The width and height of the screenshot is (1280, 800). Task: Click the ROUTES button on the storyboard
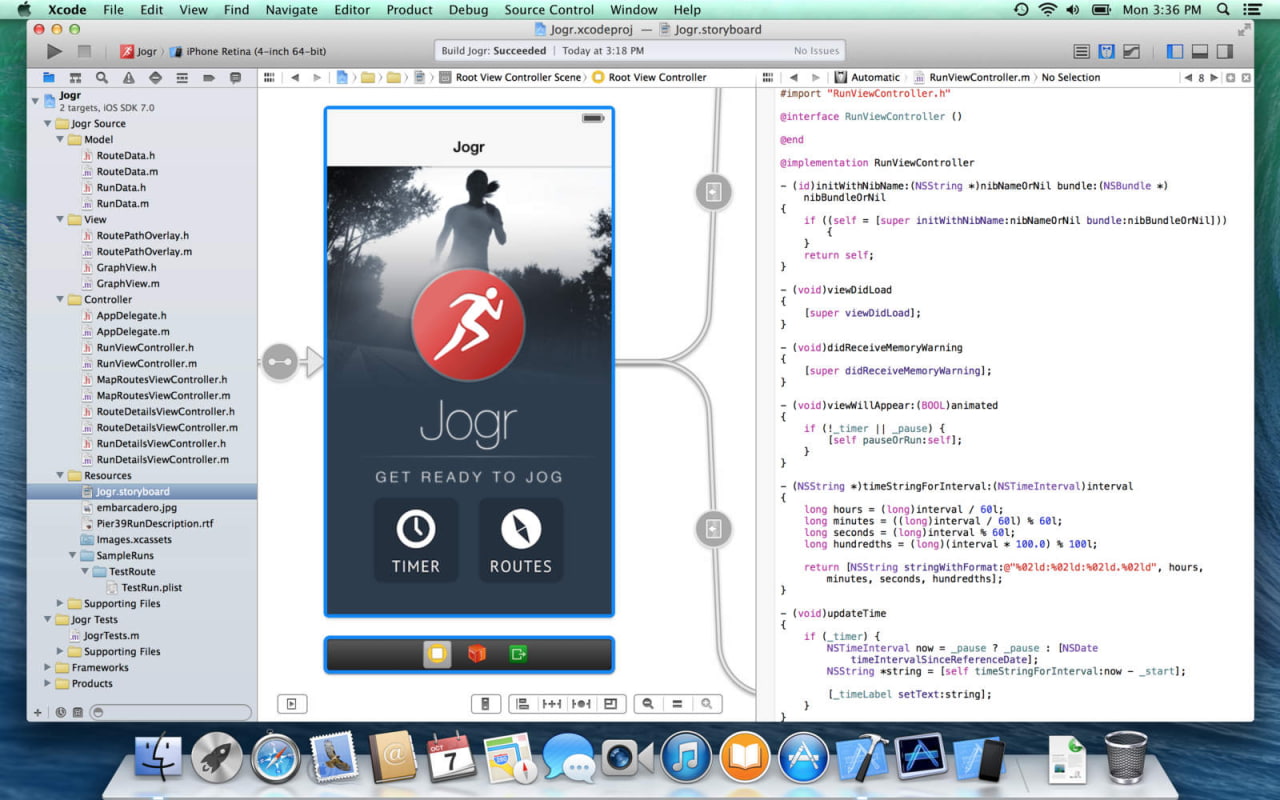pyautogui.click(x=520, y=540)
